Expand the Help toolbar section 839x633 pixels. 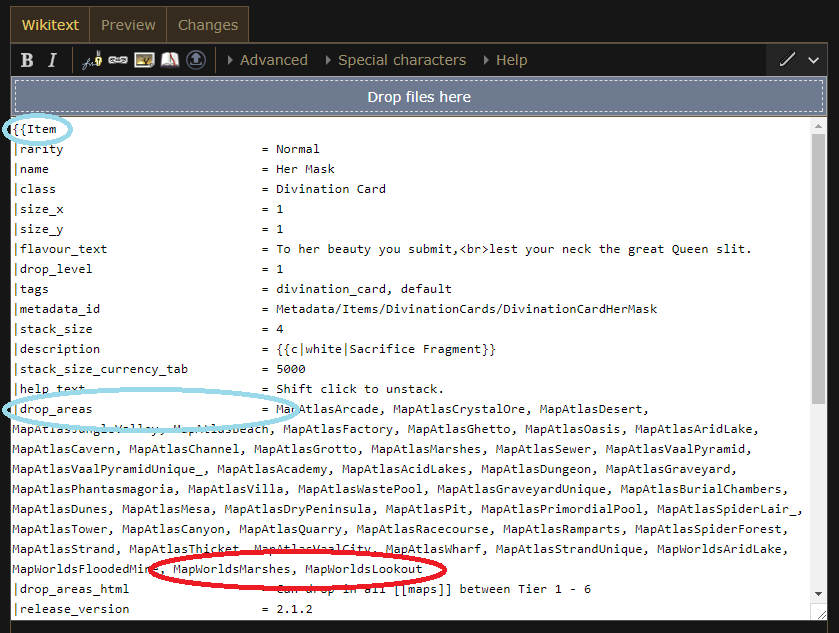pyautogui.click(x=506, y=60)
